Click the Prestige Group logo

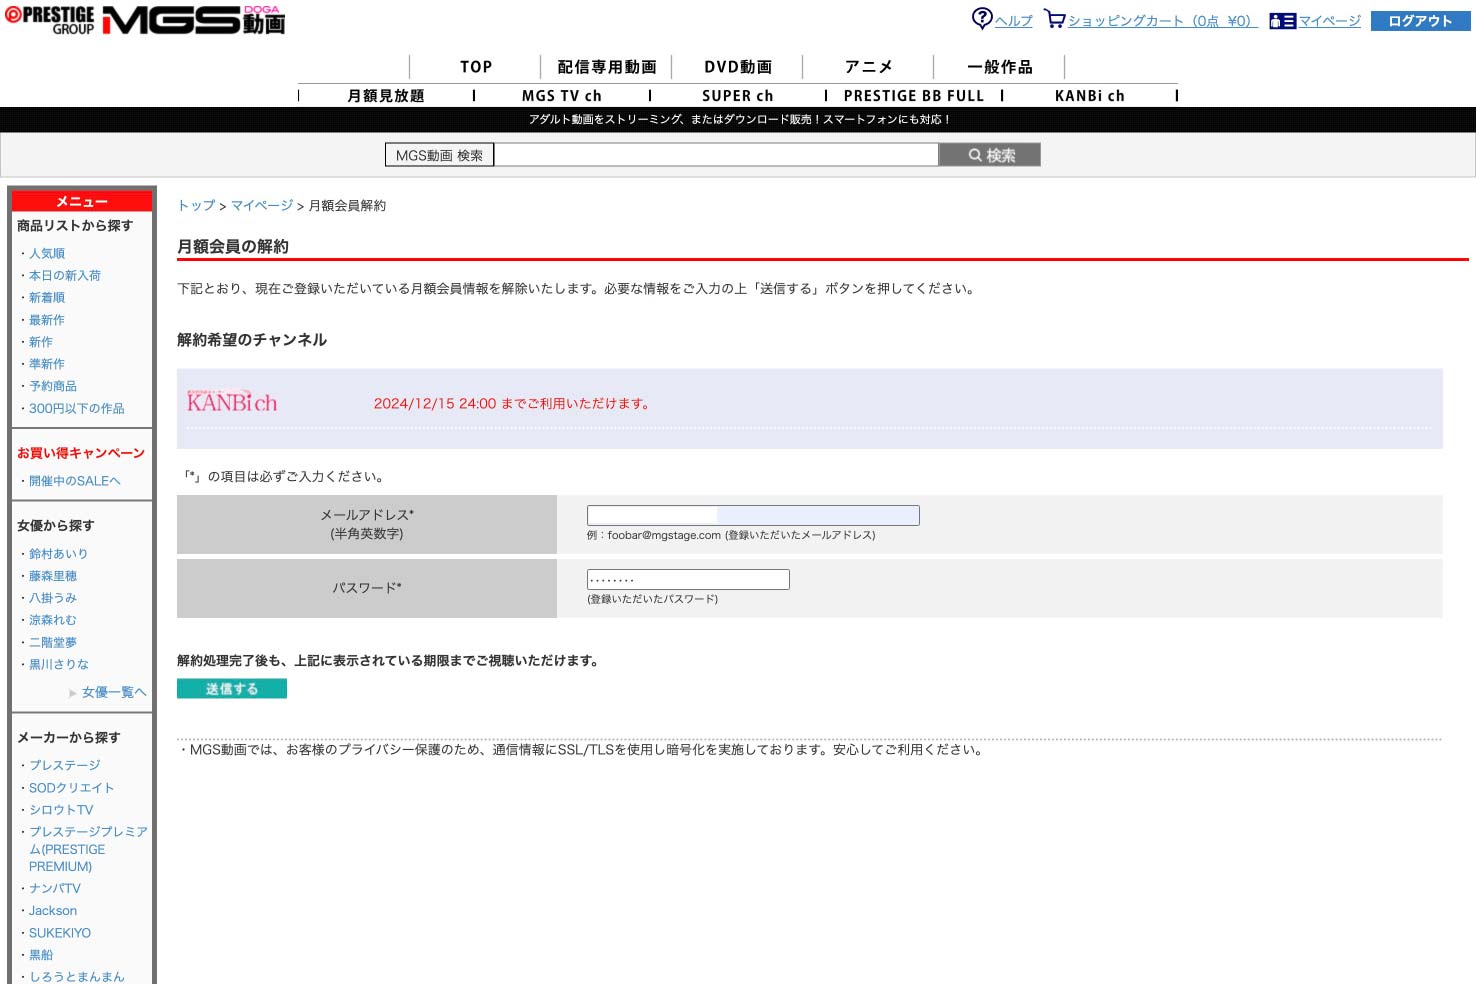click(x=50, y=20)
